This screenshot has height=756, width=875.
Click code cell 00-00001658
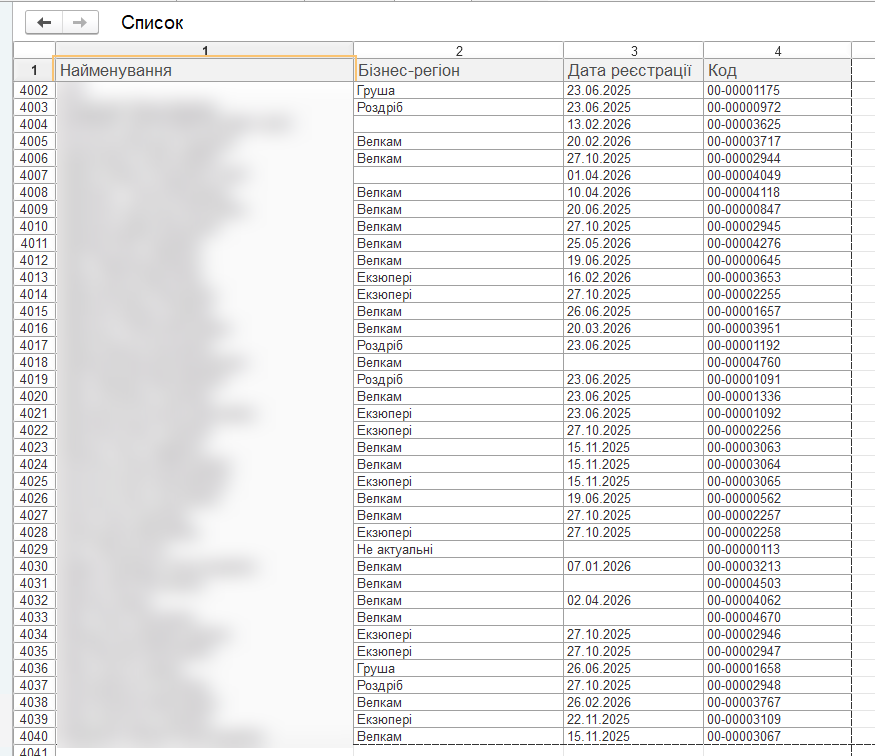[x=777, y=668]
